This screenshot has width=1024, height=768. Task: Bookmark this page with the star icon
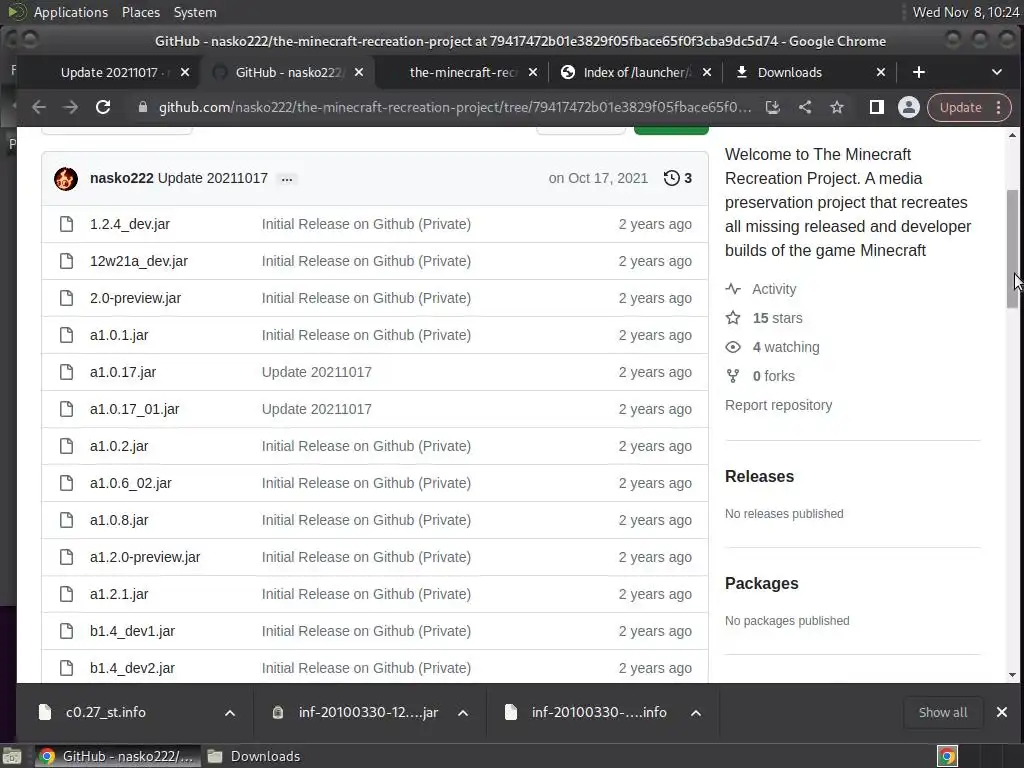[x=837, y=107]
